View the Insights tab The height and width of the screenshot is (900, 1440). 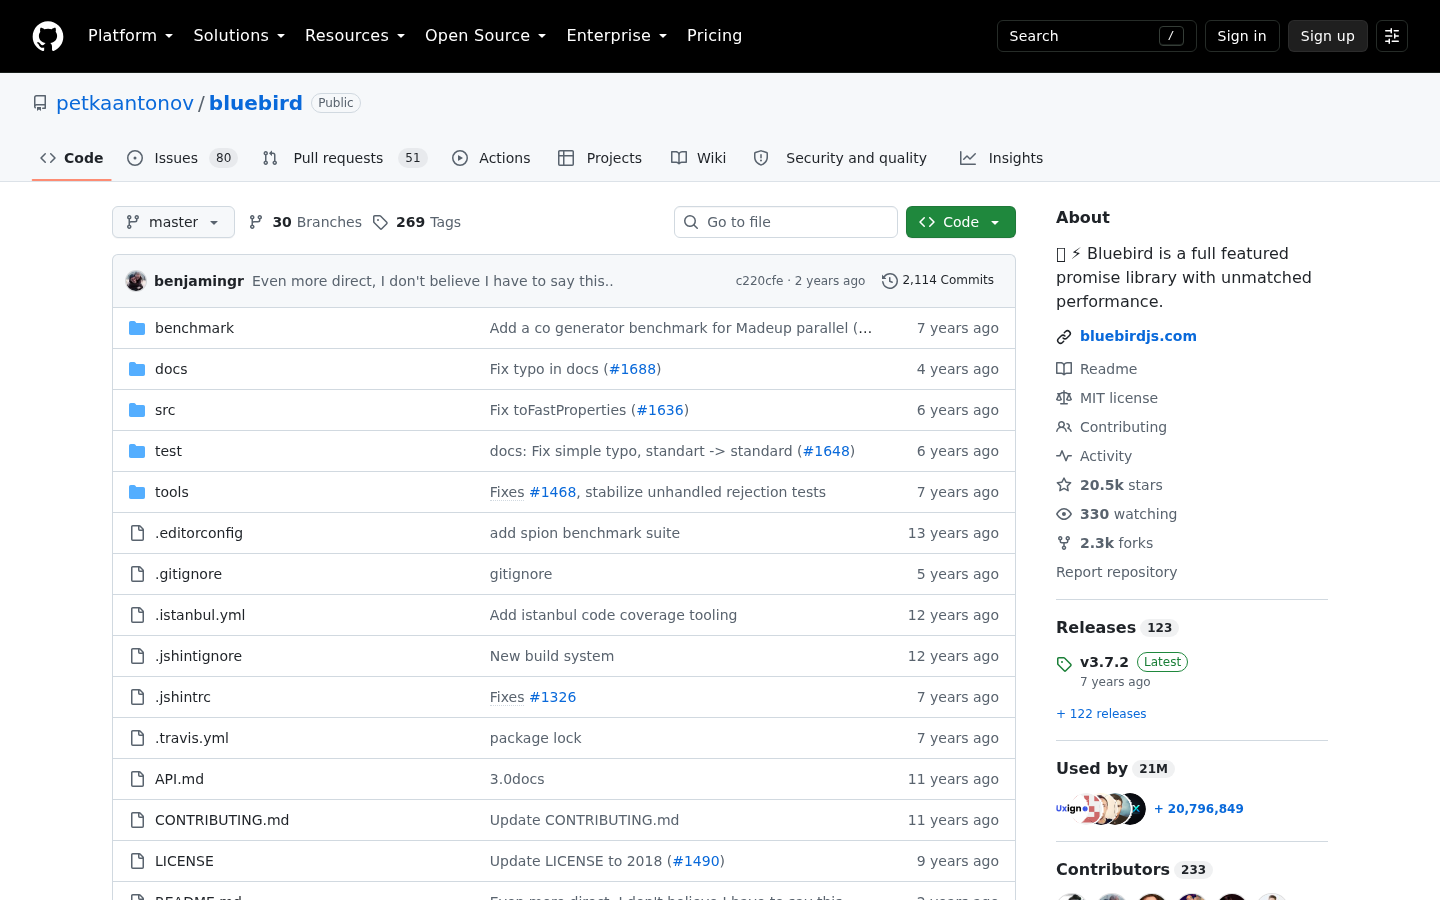(x=1001, y=158)
